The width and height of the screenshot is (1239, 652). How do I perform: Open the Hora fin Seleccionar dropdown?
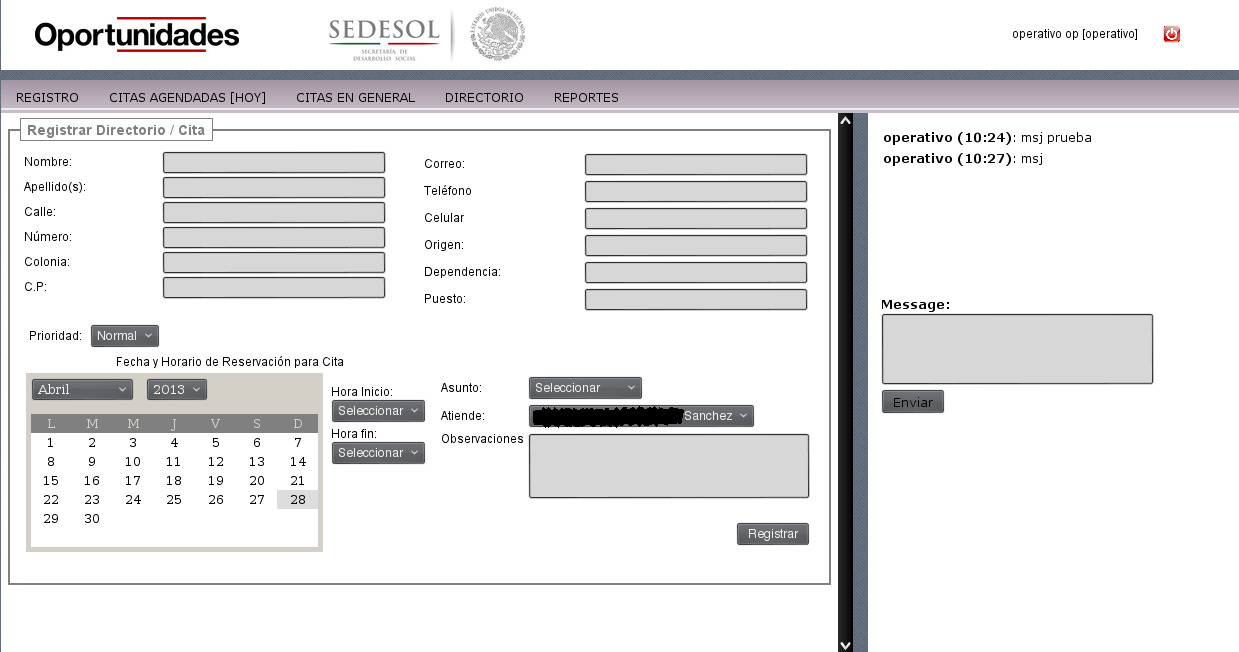(377, 452)
